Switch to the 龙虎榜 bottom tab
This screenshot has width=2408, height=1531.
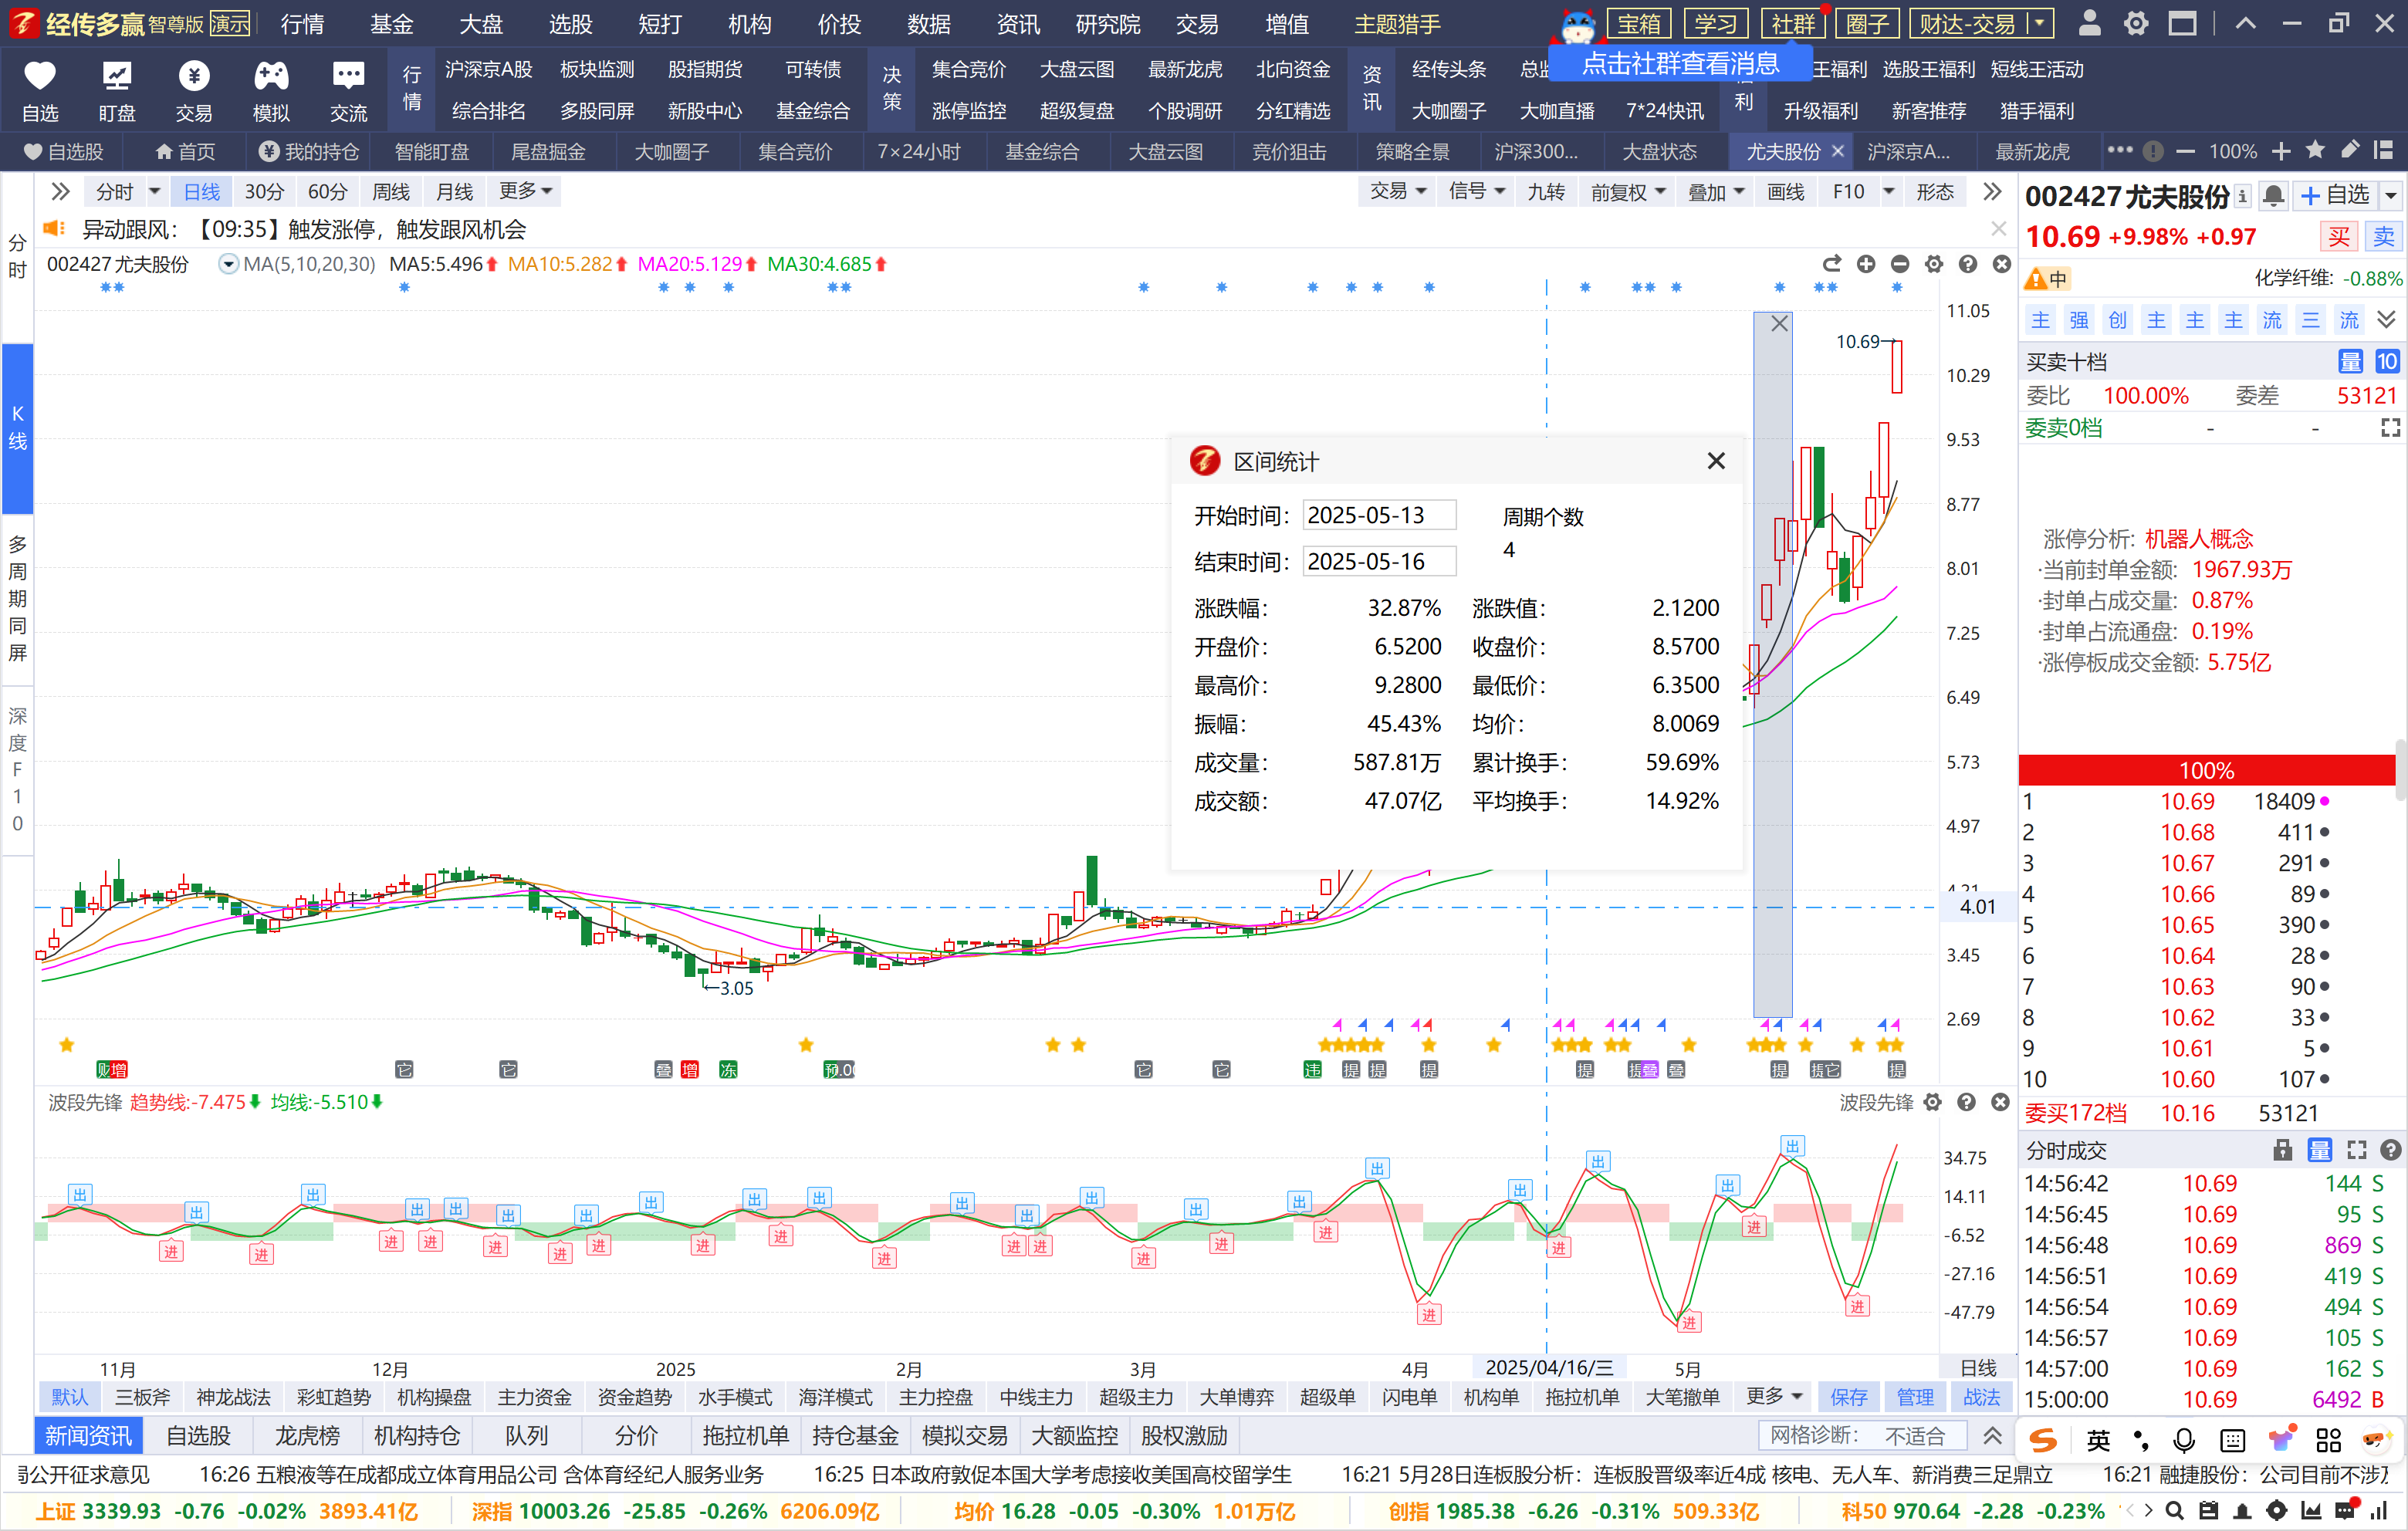tap(307, 1436)
